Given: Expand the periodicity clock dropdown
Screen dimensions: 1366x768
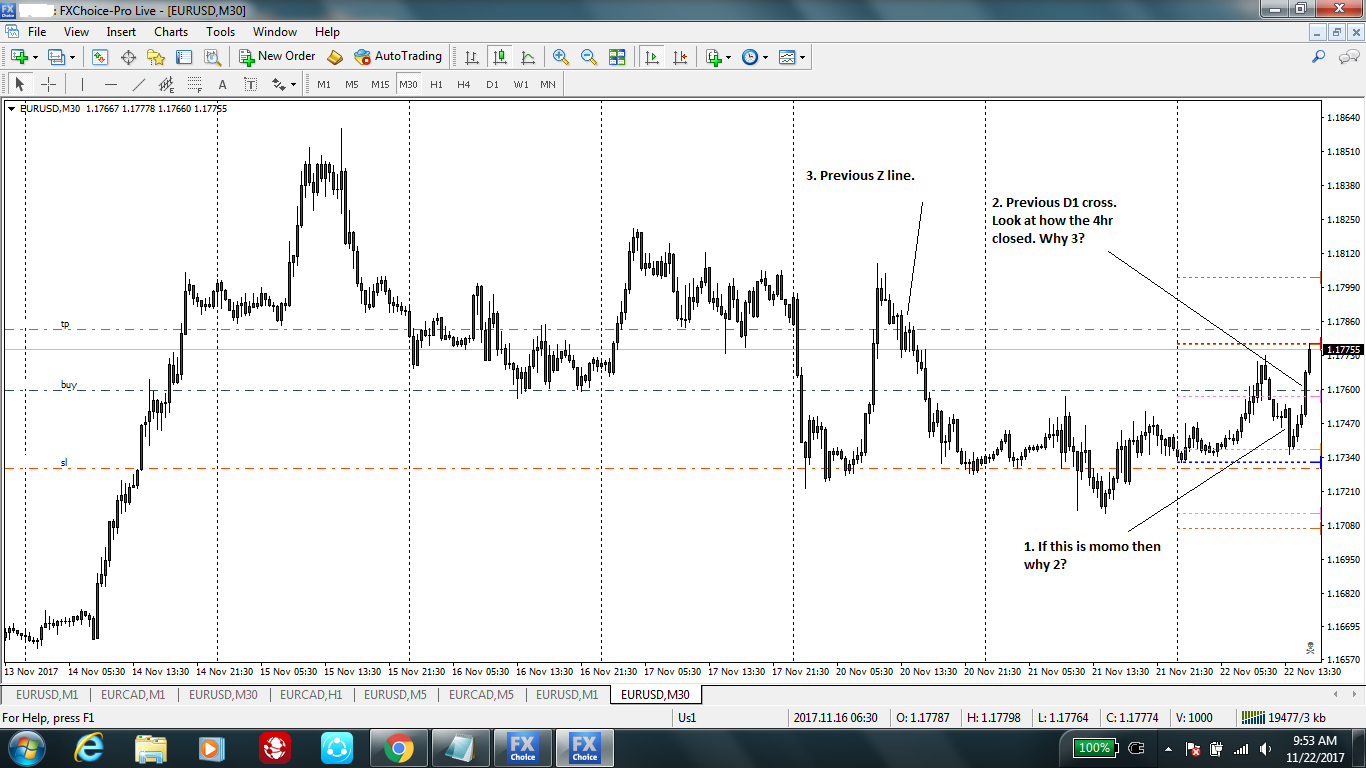Looking at the screenshot, I should [766, 57].
